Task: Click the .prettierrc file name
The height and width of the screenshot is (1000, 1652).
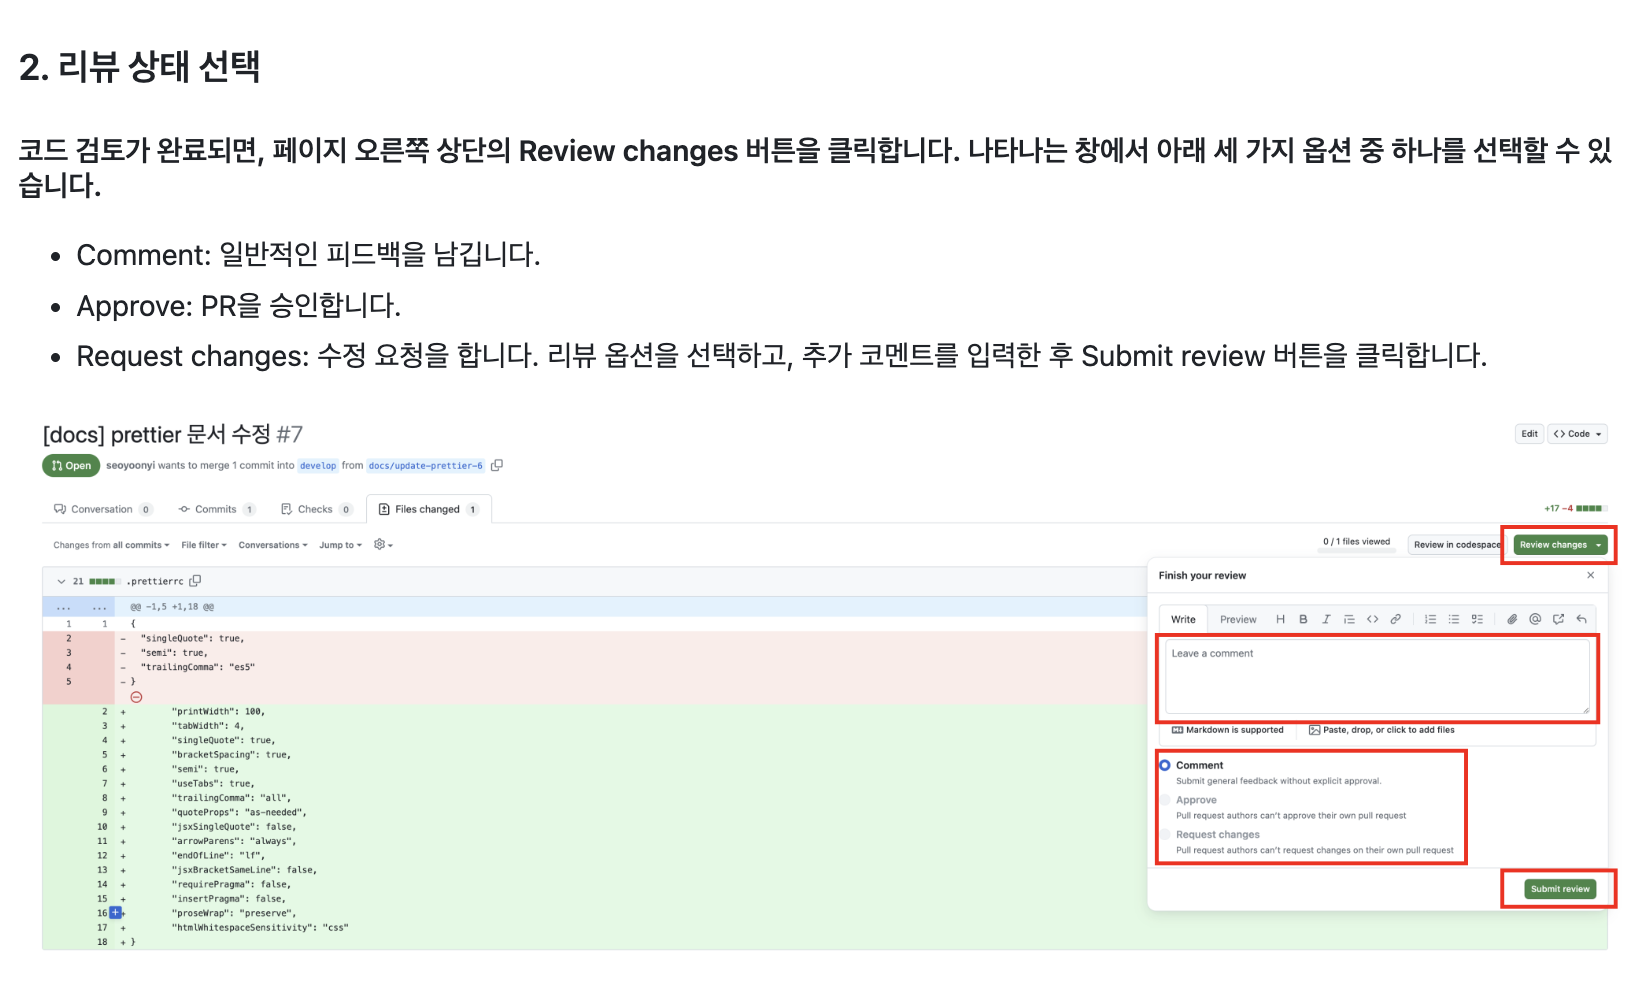Action: (155, 581)
